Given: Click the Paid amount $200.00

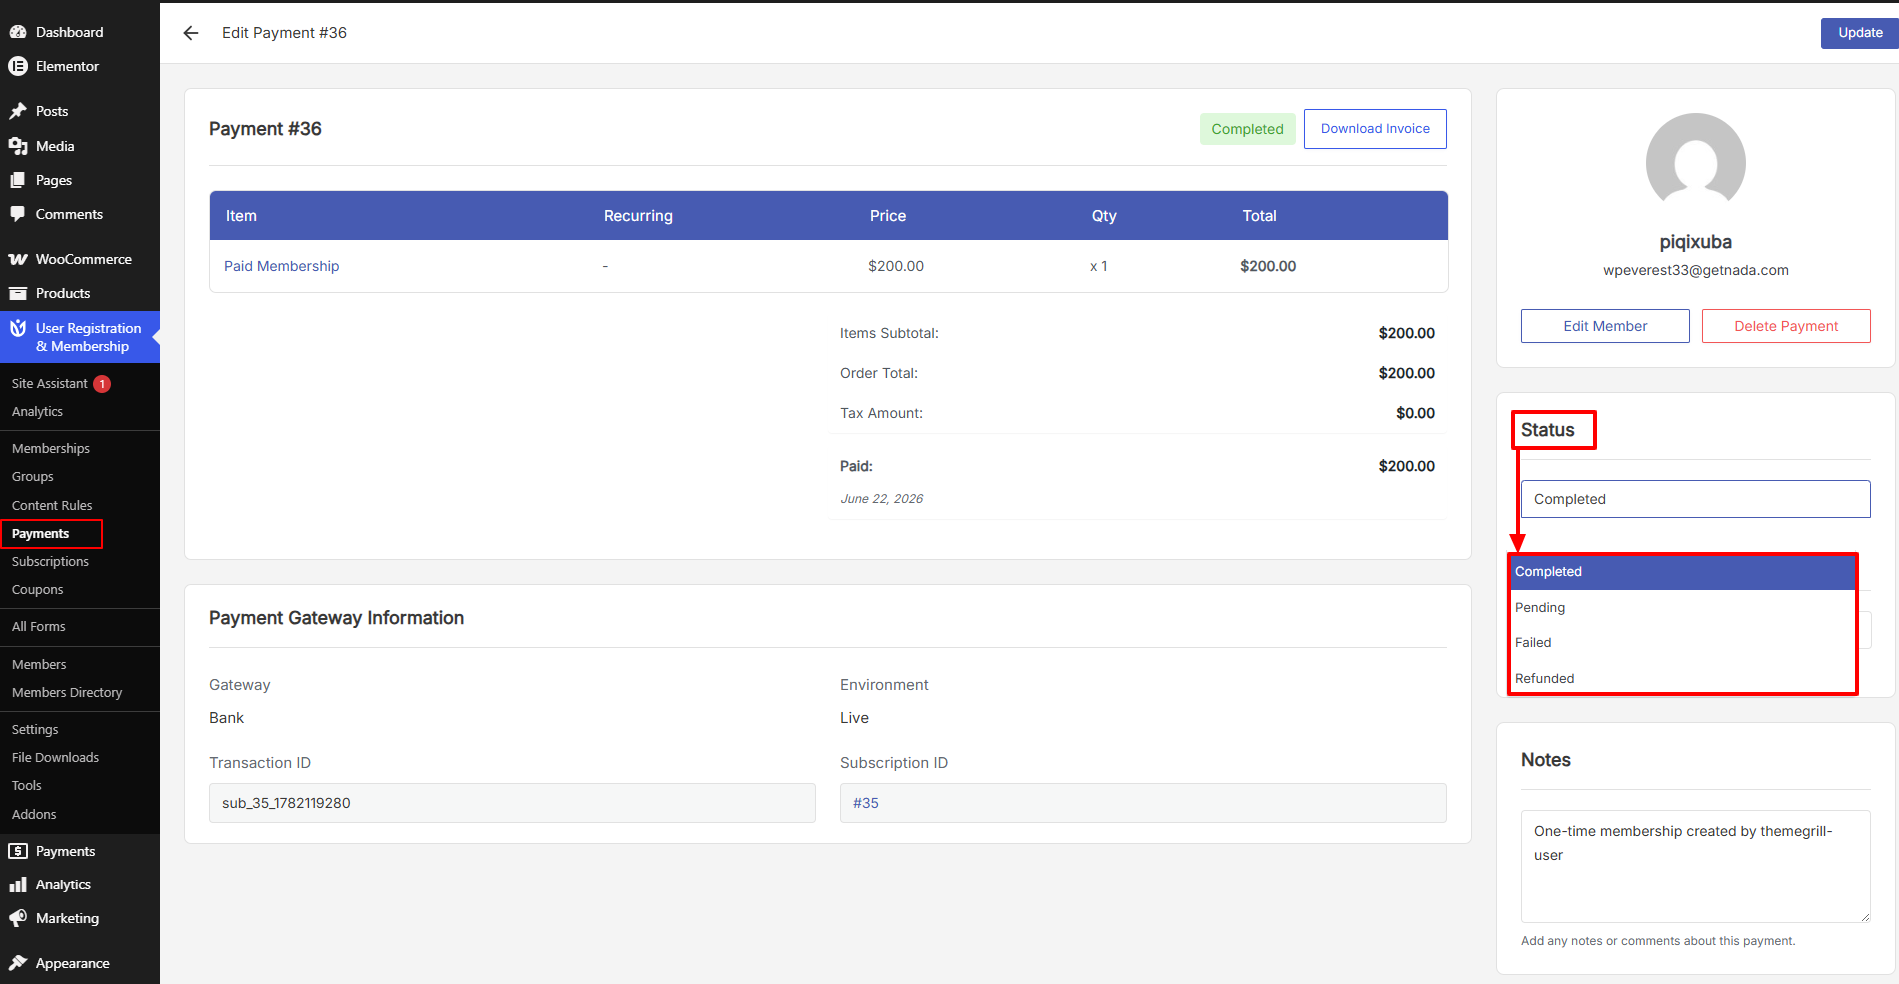Looking at the screenshot, I should pos(1406,466).
